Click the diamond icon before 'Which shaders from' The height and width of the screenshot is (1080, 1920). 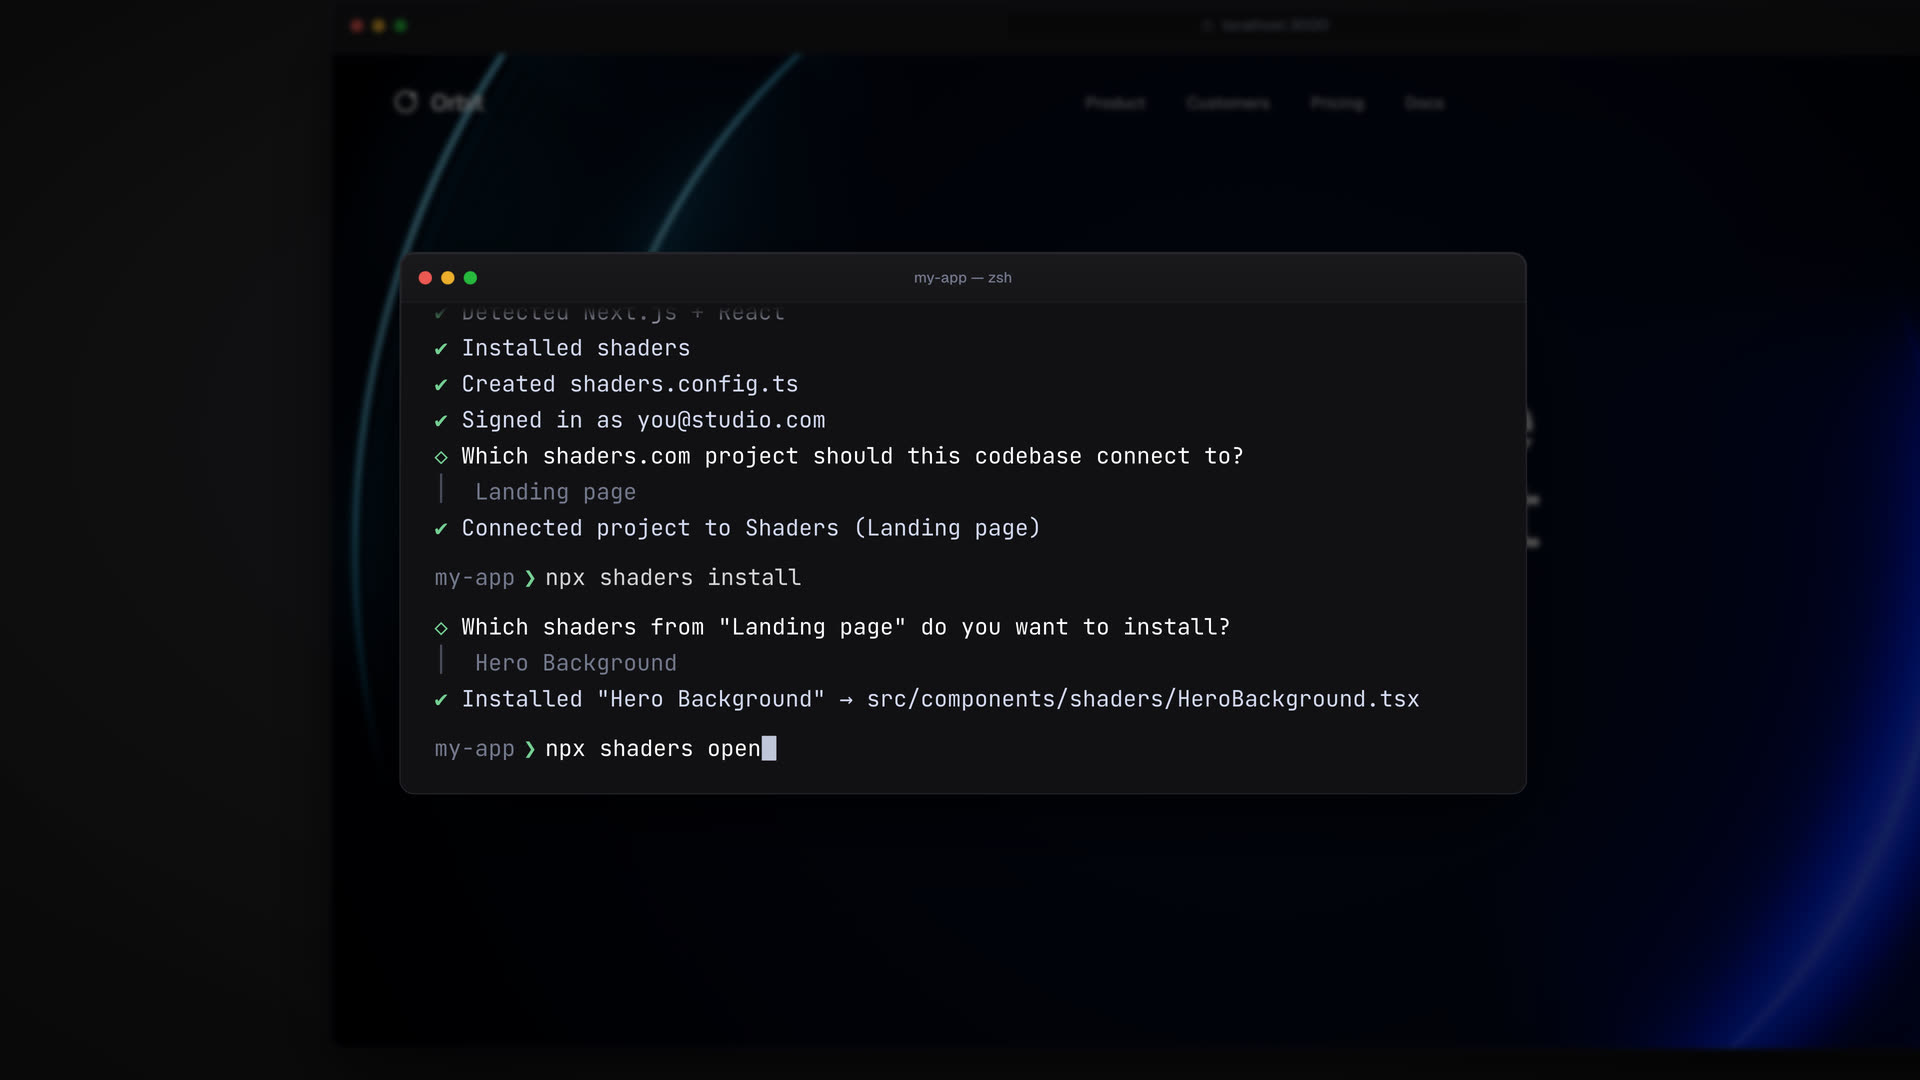point(441,628)
